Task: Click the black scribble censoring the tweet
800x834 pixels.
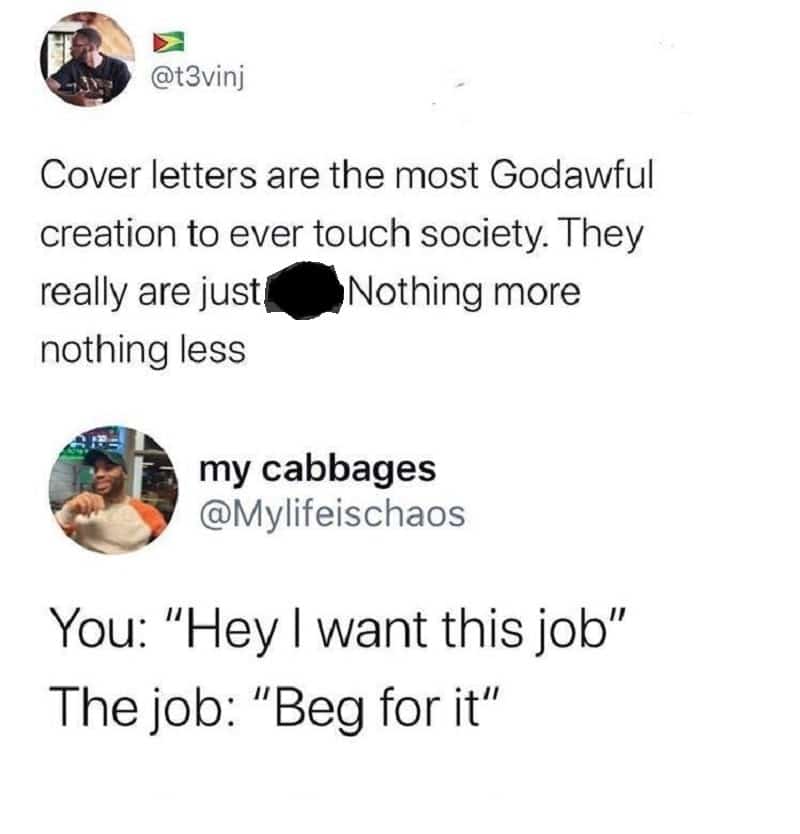Action: pos(305,291)
